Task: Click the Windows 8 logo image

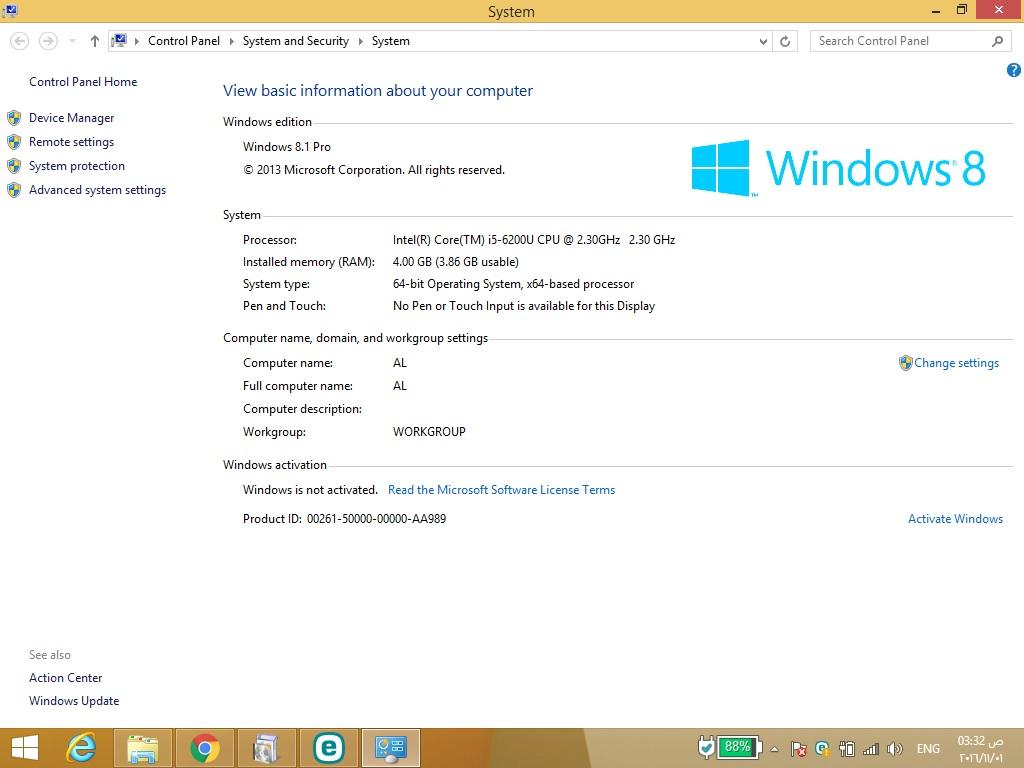Action: click(839, 168)
